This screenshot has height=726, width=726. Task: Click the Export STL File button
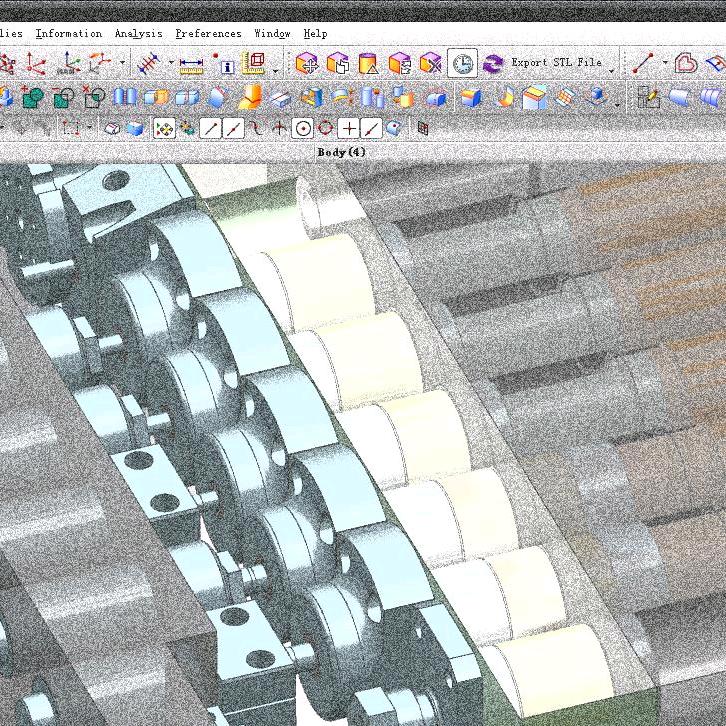[x=556, y=62]
